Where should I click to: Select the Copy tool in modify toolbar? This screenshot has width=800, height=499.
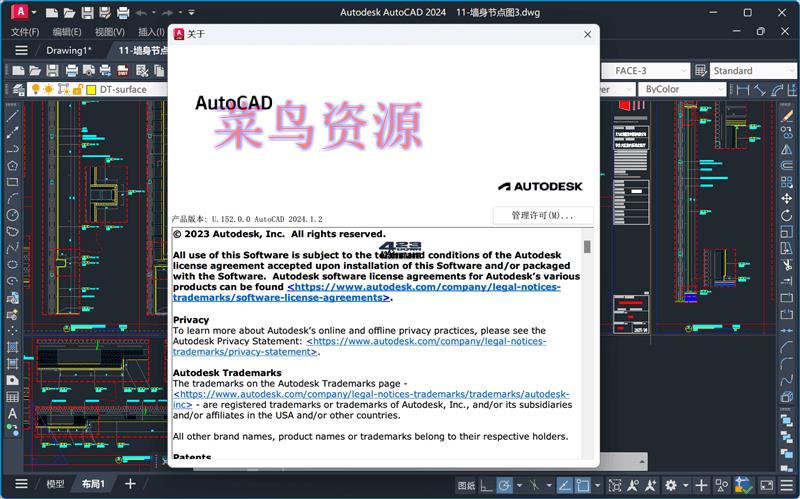coord(787,133)
